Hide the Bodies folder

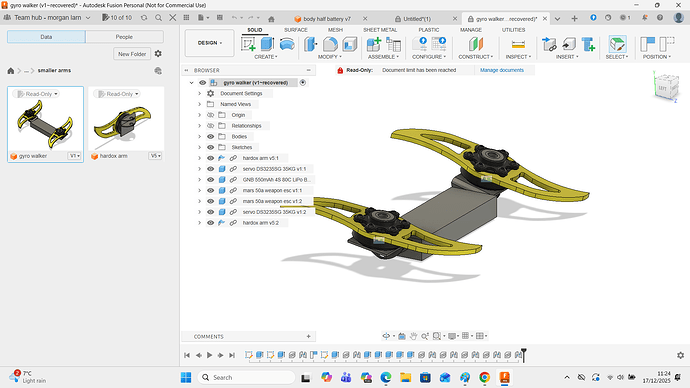(x=210, y=136)
